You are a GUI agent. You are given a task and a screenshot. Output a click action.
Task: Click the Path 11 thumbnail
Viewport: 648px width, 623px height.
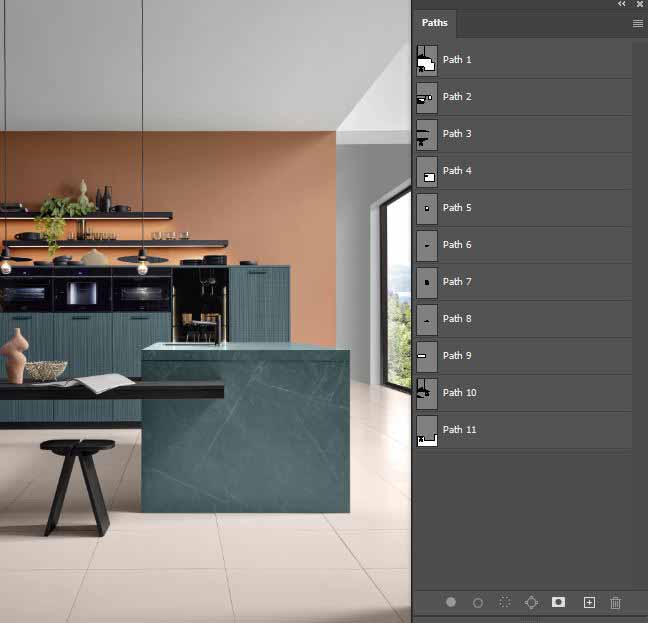pos(427,430)
